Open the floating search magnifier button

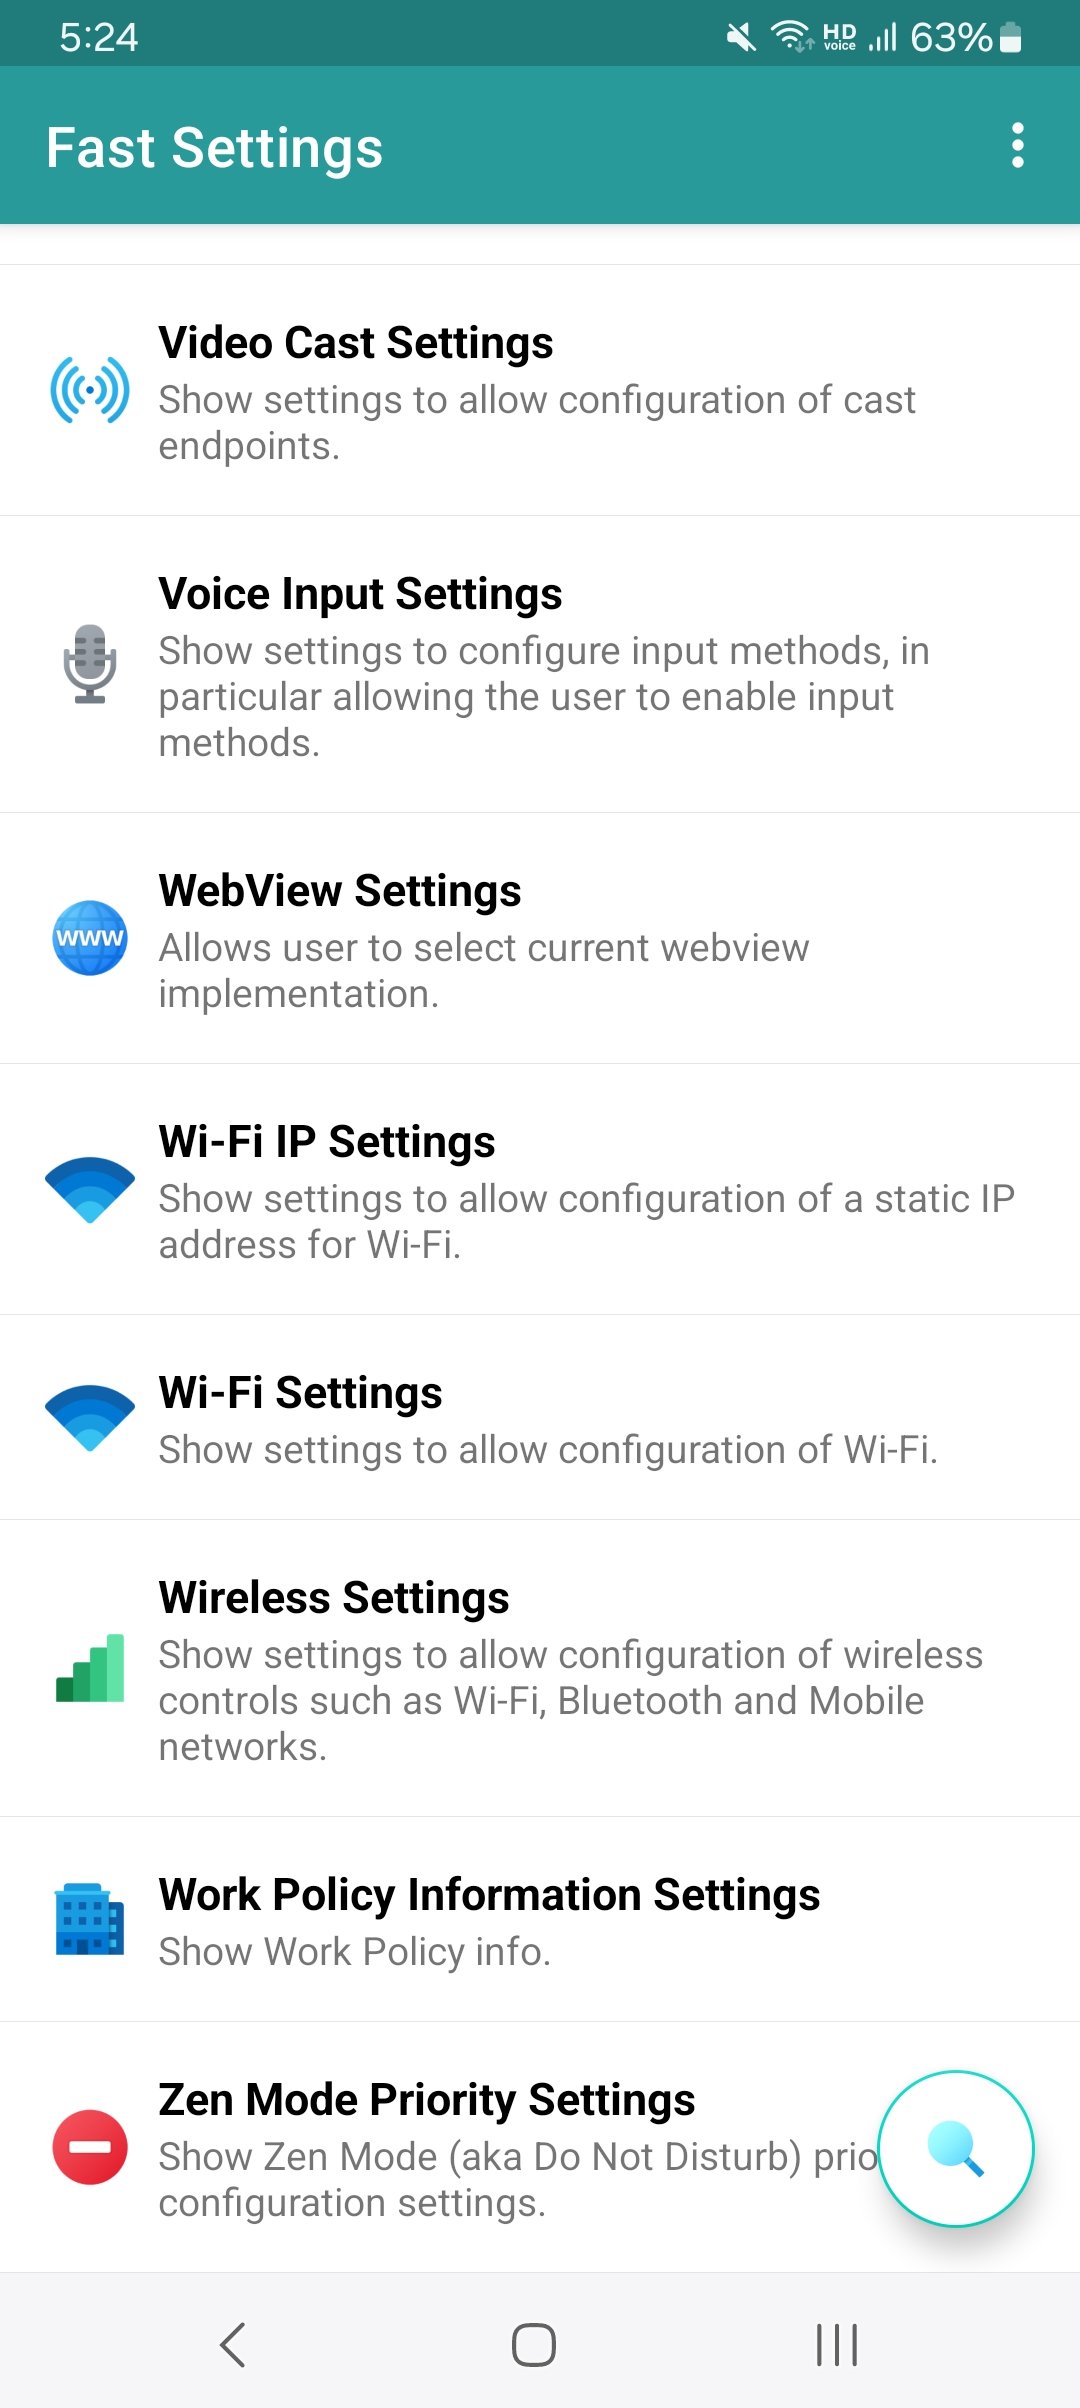tap(956, 2149)
